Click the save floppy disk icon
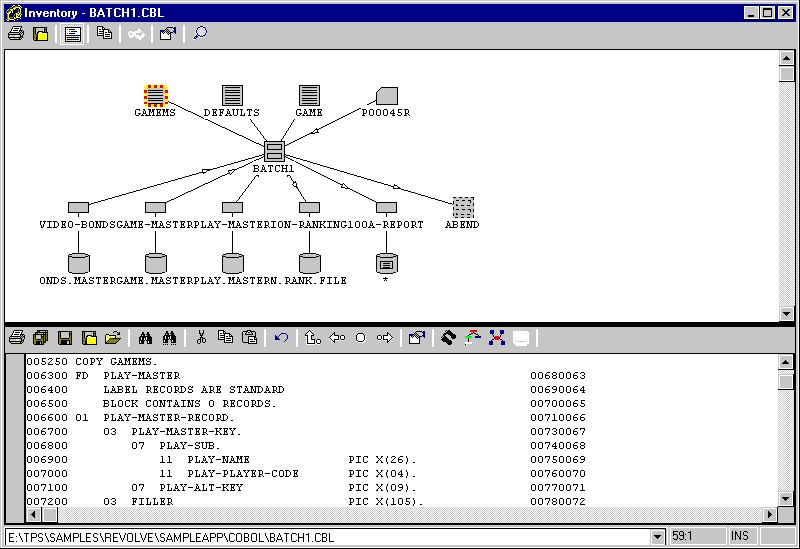Screen dimensions: 800x549 pyautogui.click(x=65, y=338)
